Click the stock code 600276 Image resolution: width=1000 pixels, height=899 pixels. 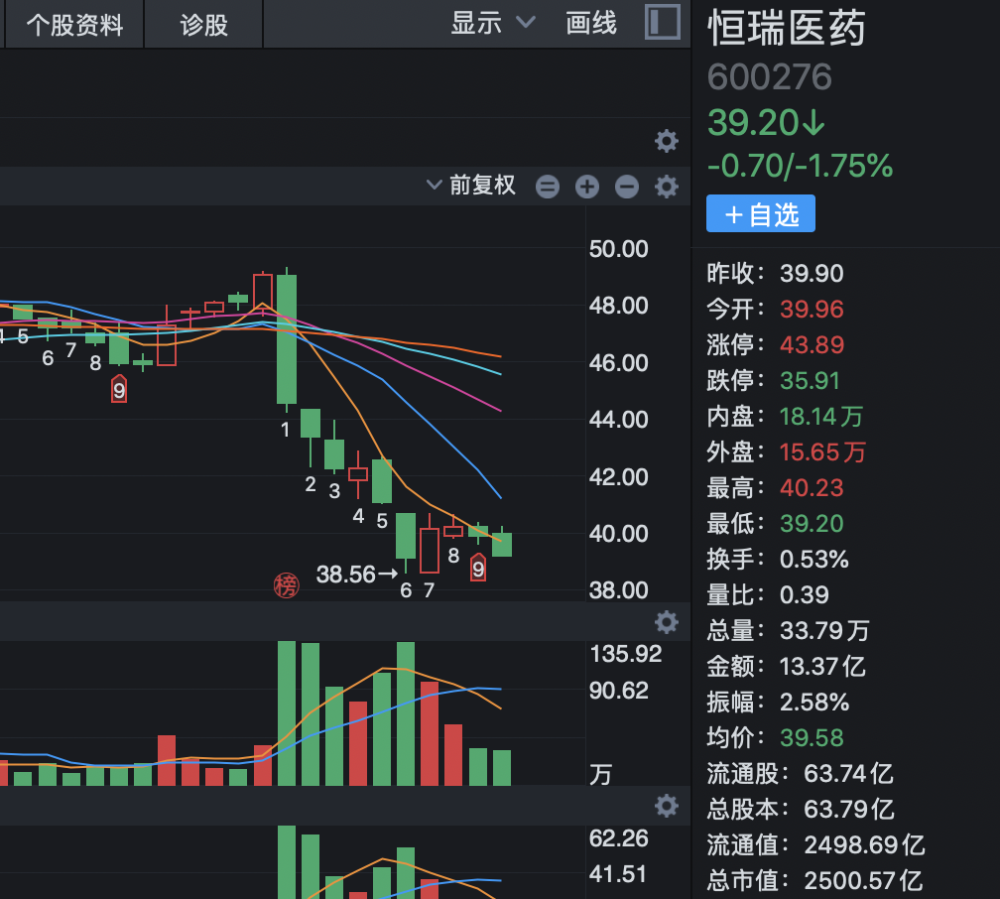pyautogui.click(x=769, y=78)
